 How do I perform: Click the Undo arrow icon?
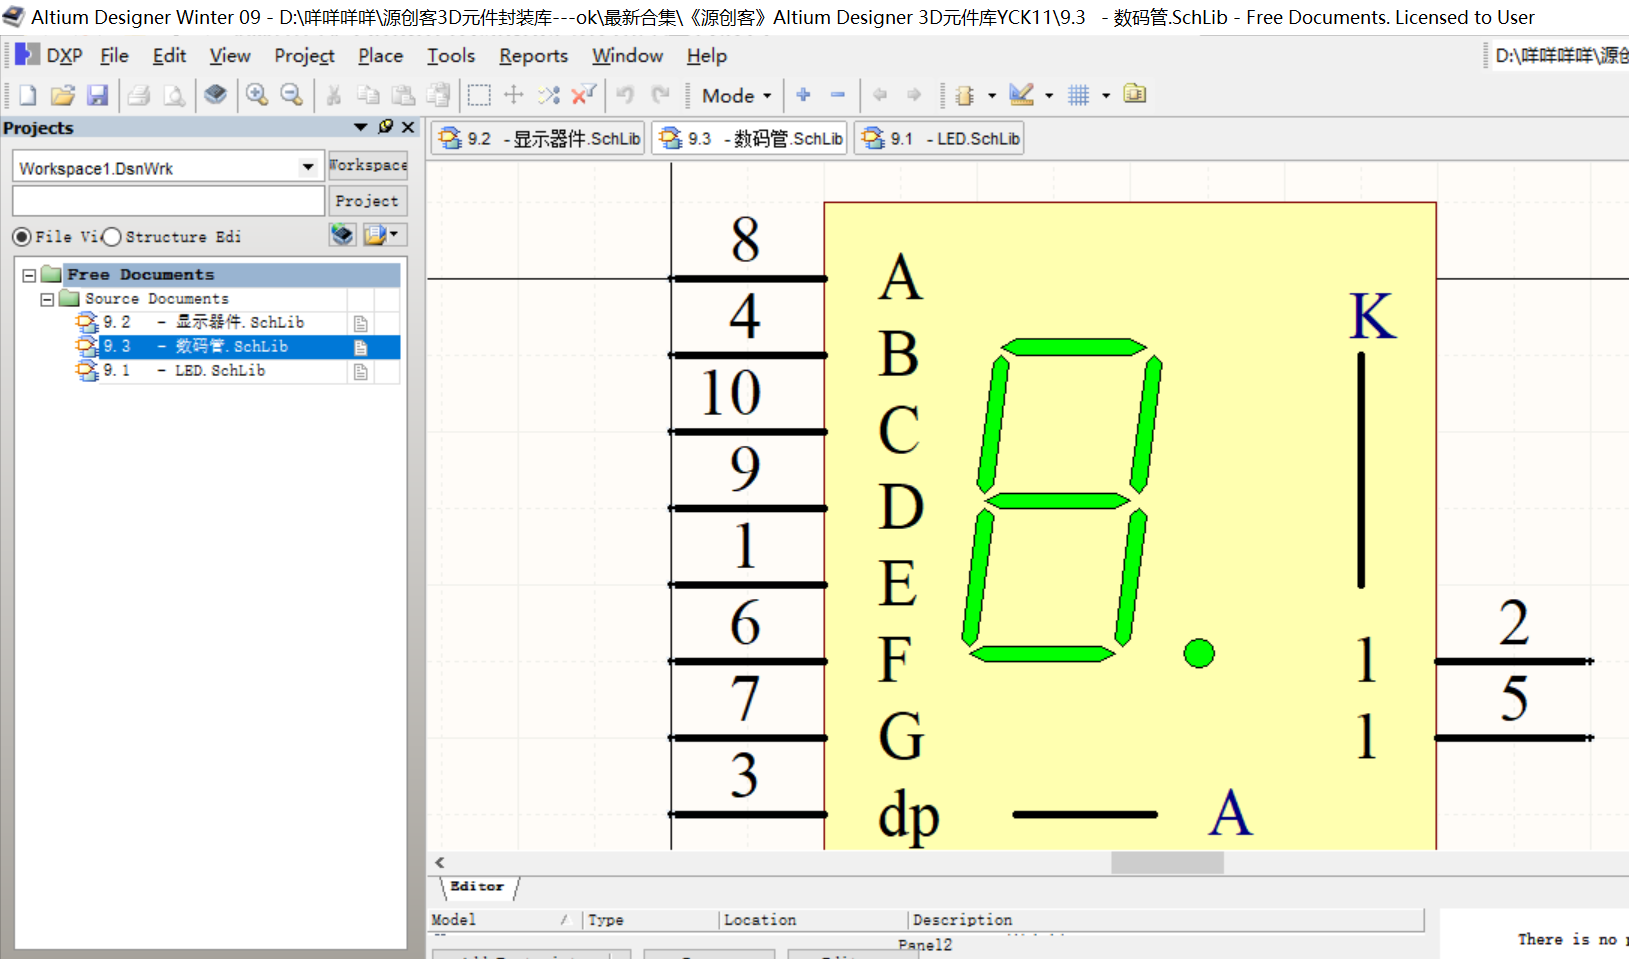tap(625, 95)
